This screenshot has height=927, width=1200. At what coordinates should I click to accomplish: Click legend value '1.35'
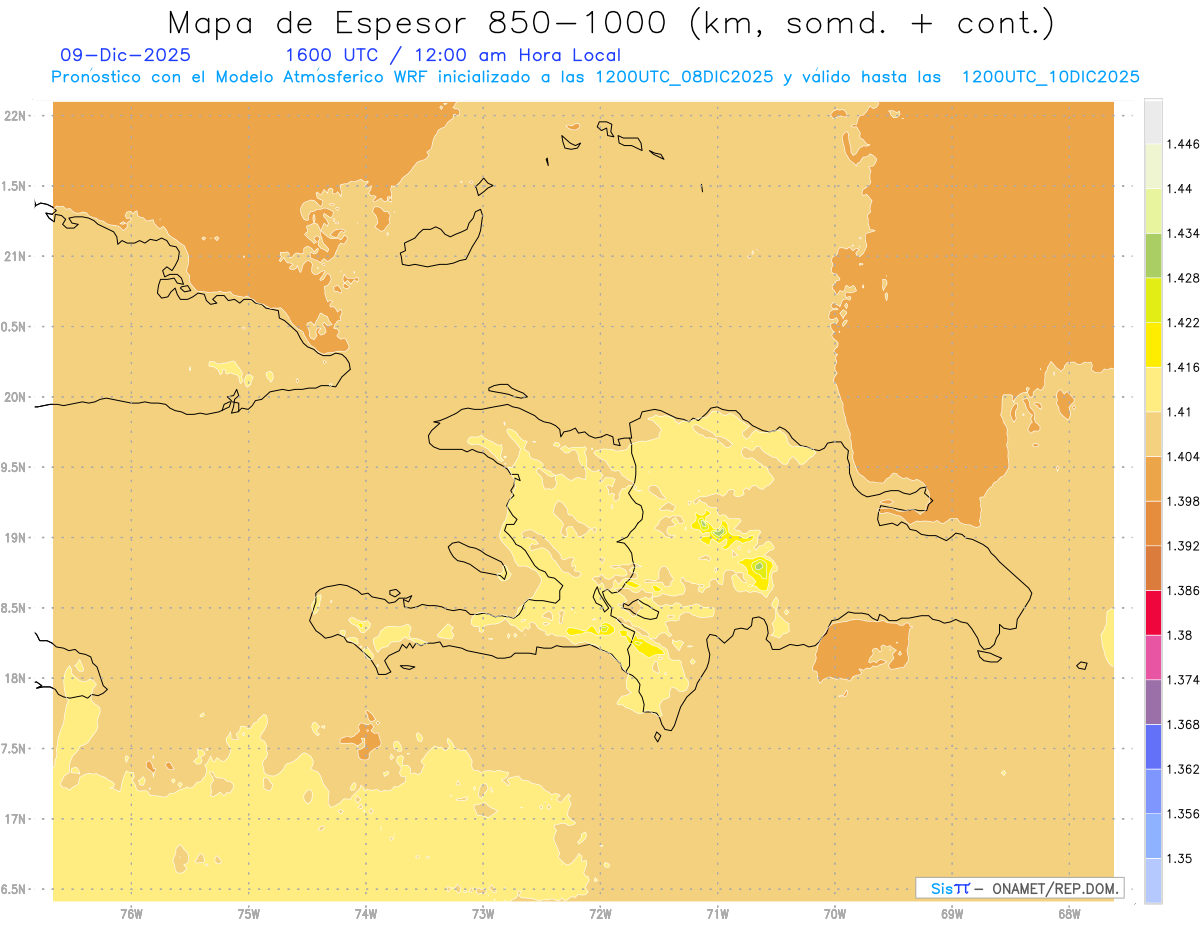tap(1179, 858)
